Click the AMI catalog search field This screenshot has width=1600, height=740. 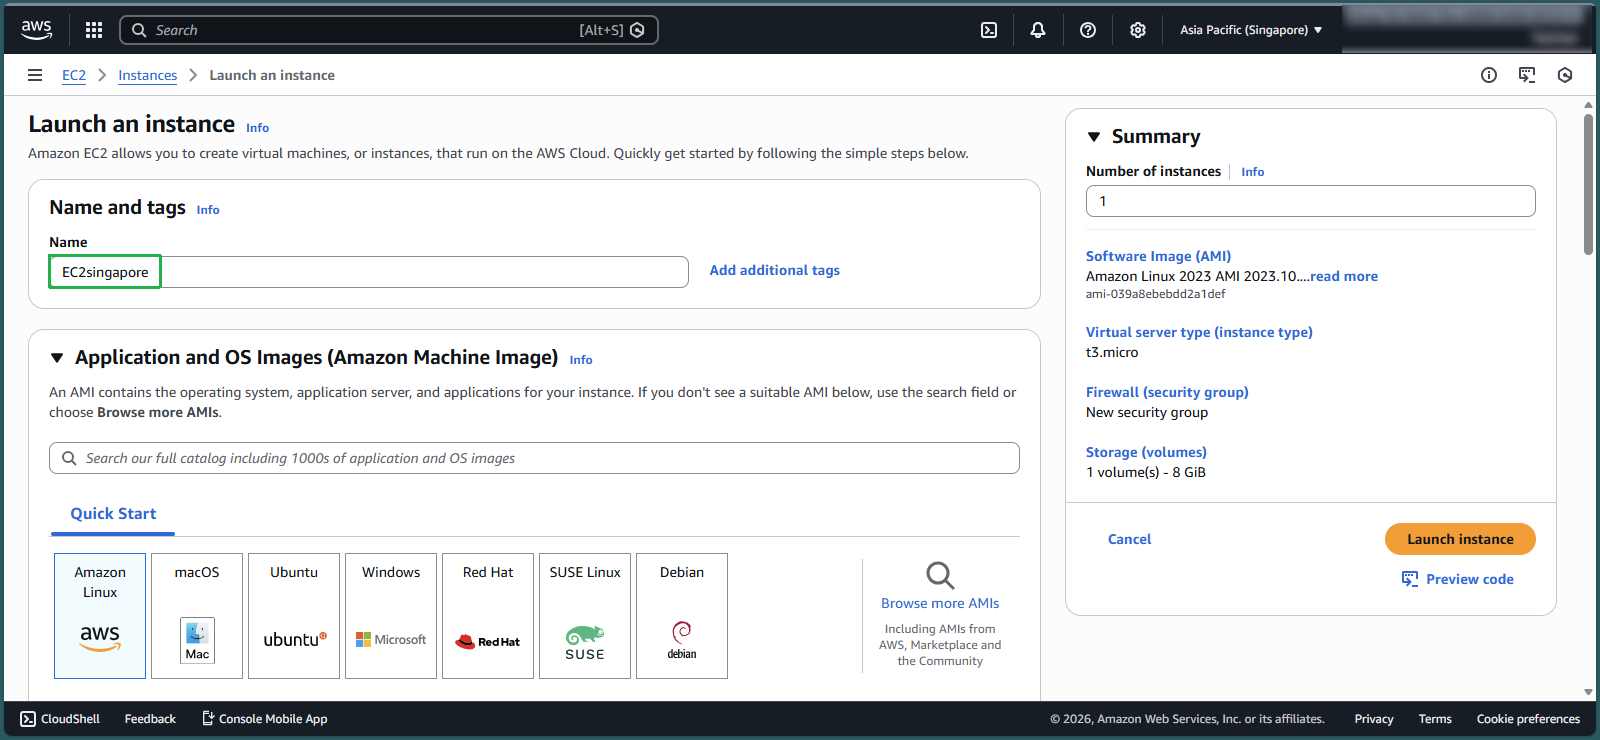tap(534, 458)
